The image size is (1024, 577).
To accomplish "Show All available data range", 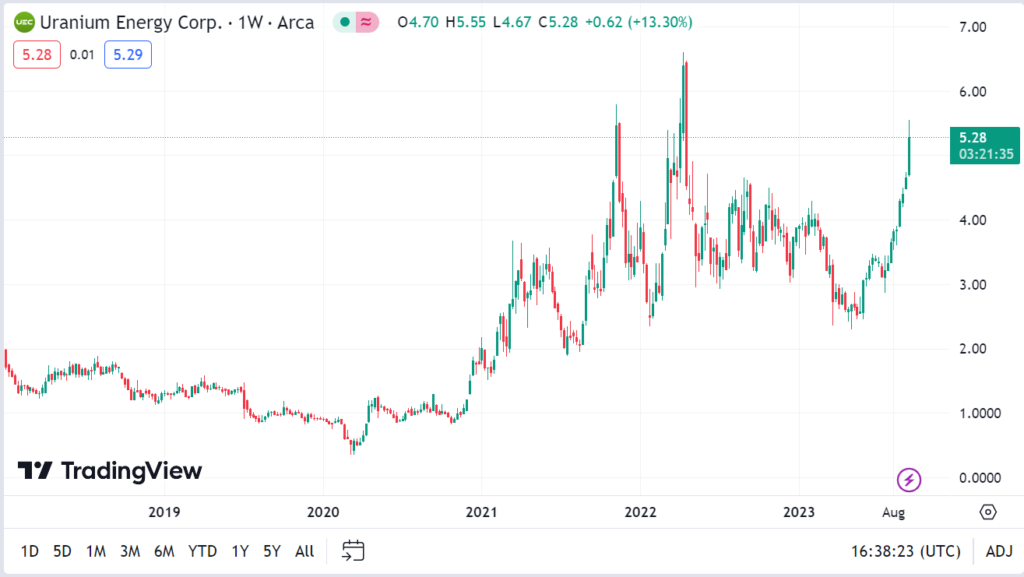I will pyautogui.click(x=305, y=551).
